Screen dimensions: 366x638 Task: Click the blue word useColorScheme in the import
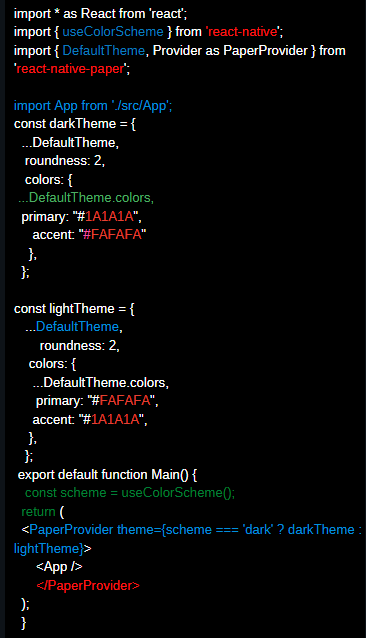pyautogui.click(x=113, y=32)
